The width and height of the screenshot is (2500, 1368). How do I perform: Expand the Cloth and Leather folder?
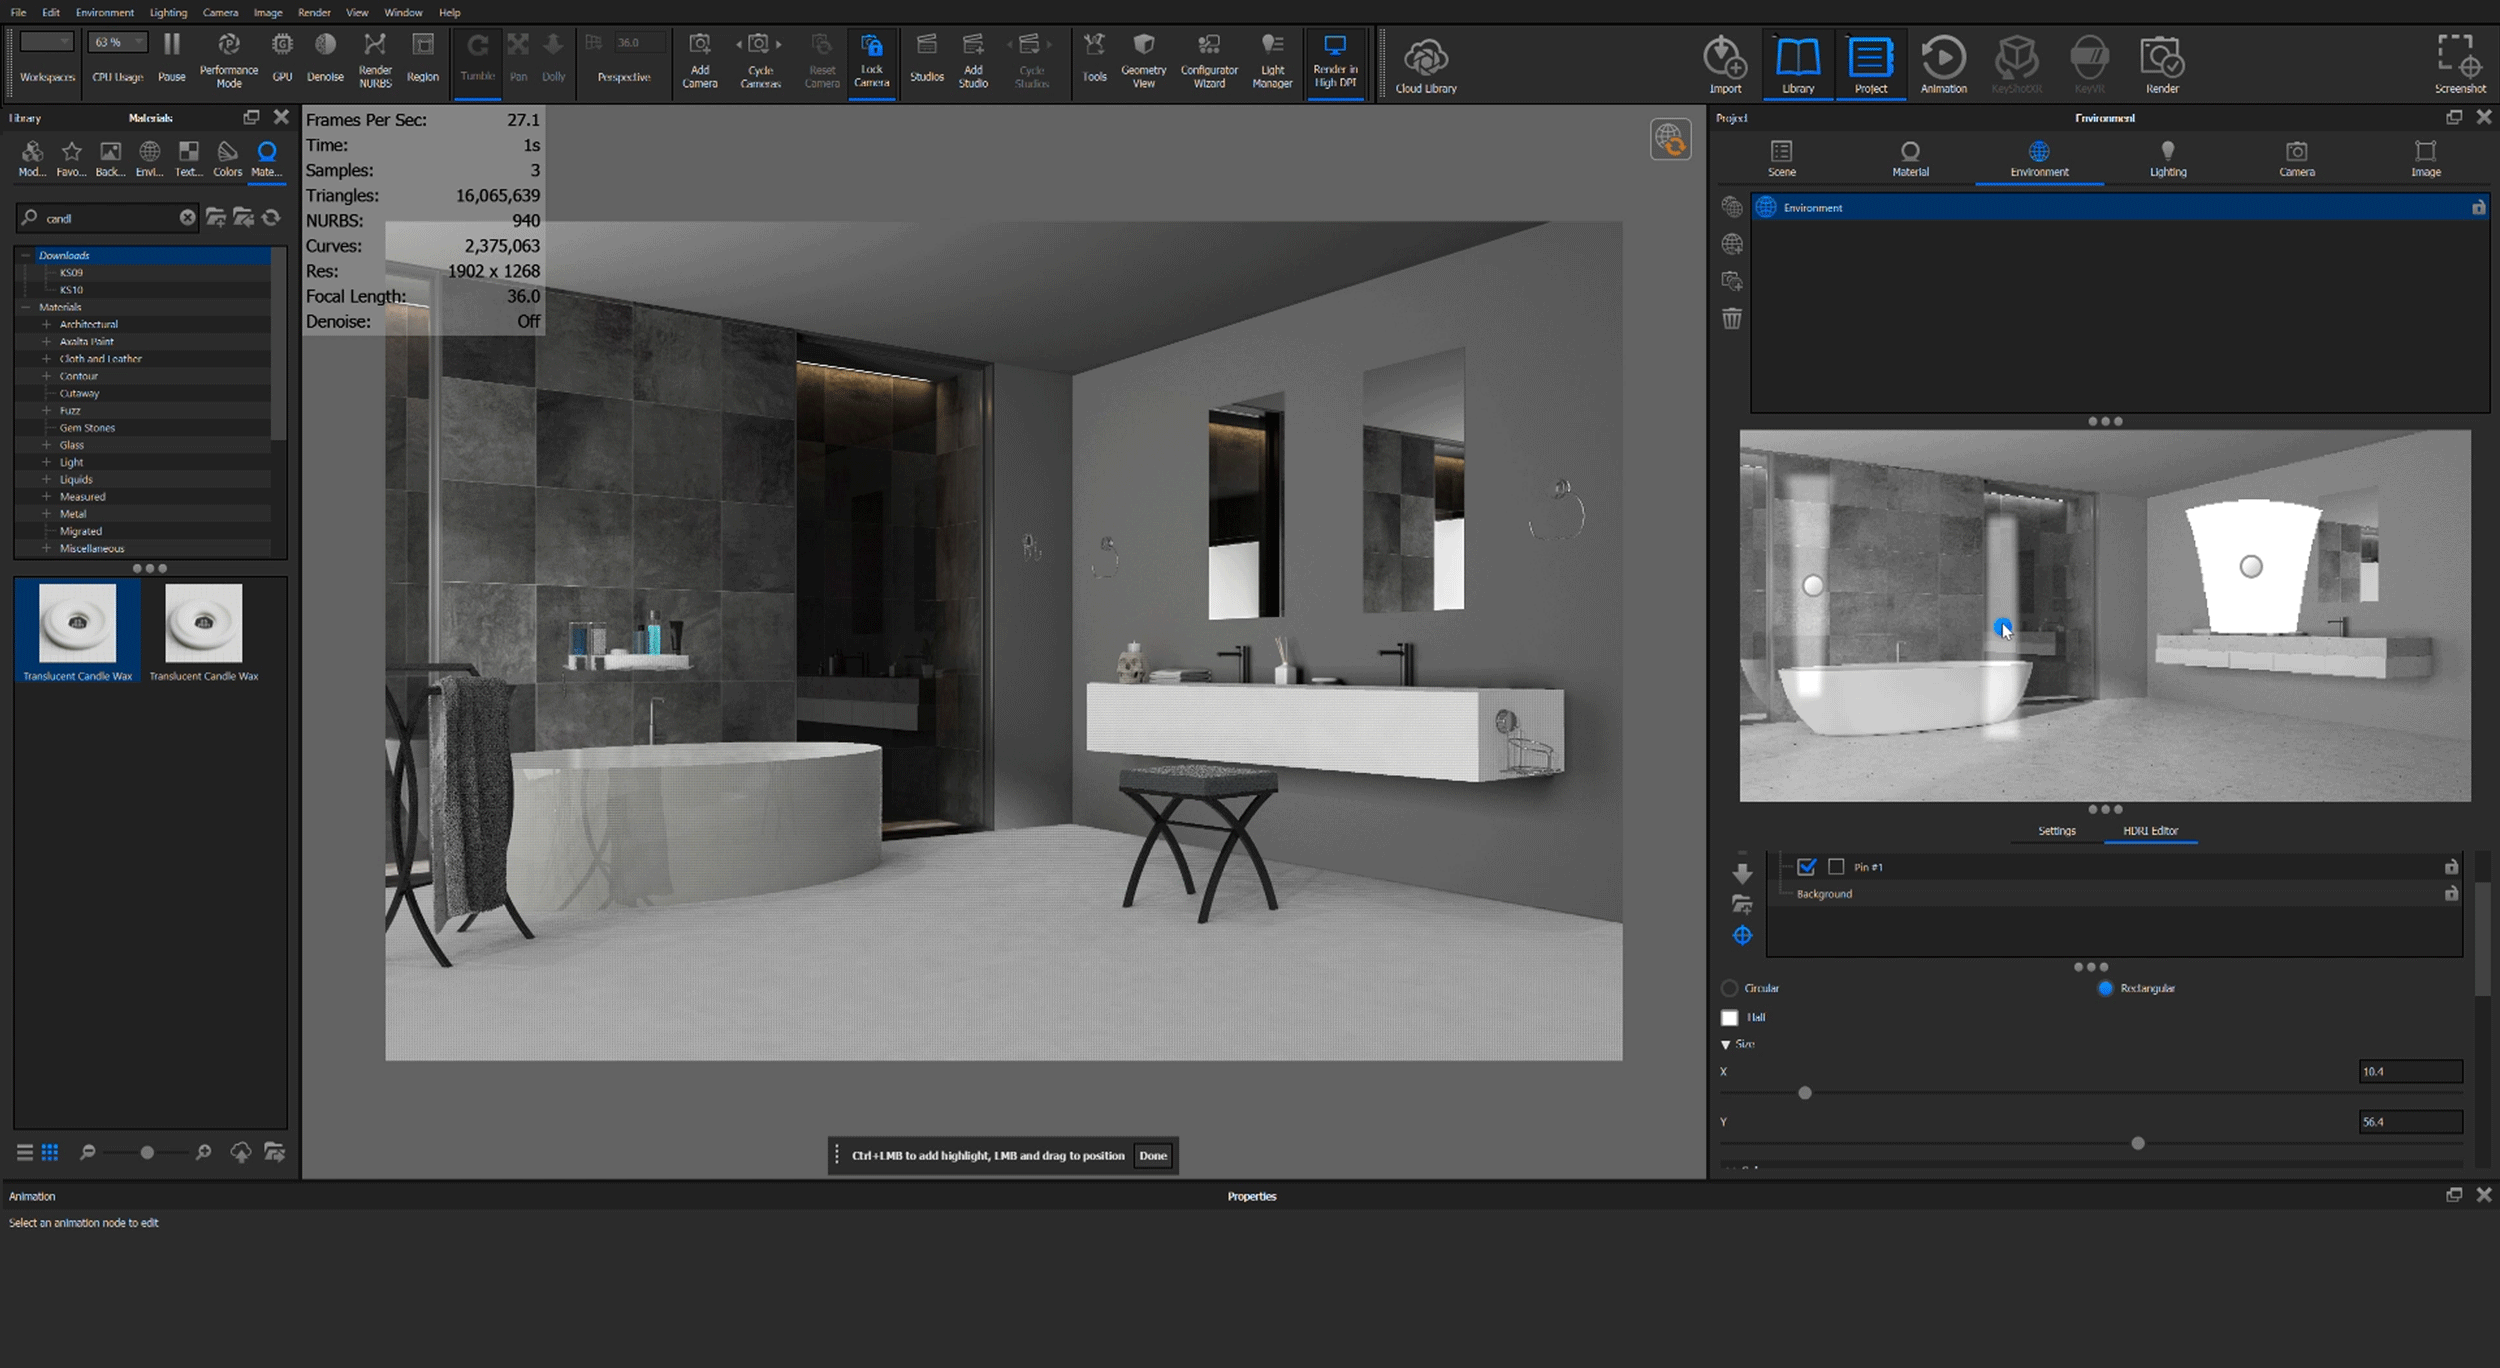click(46, 359)
